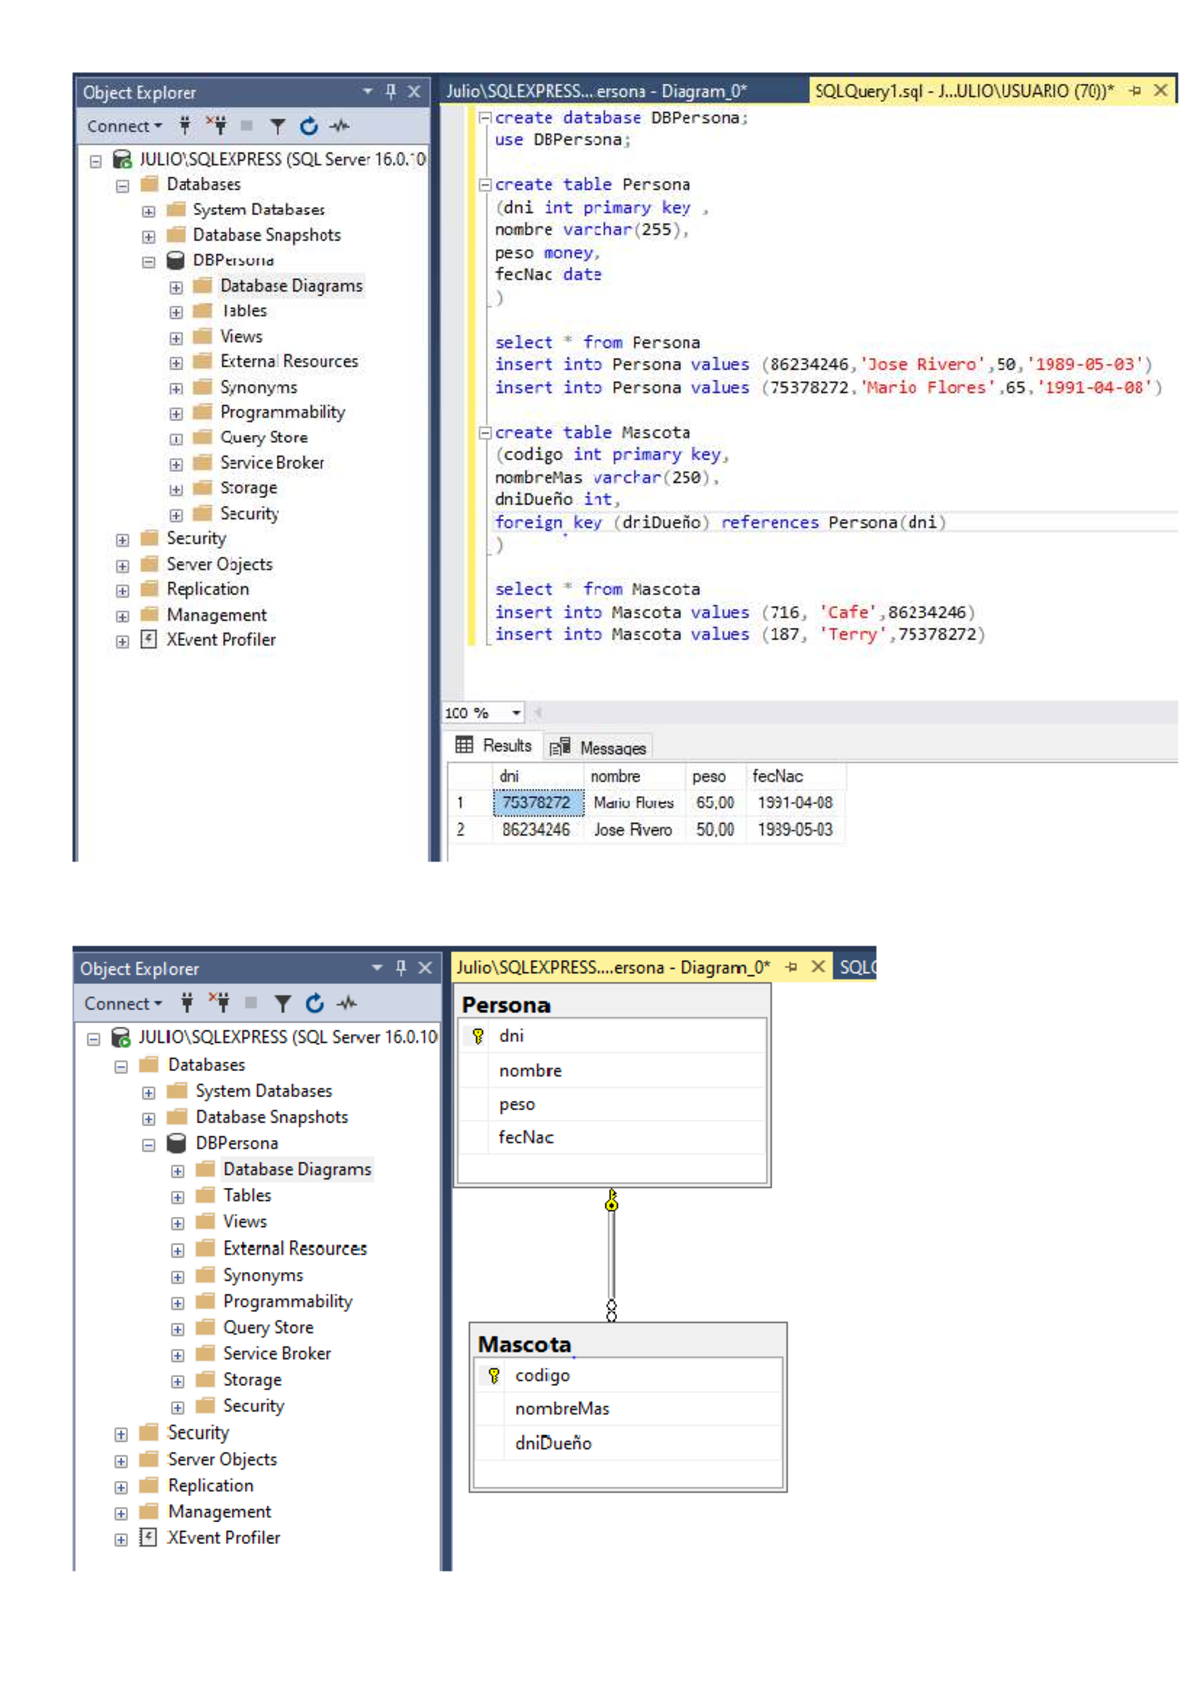Open Object Explorer window-position arrow in diagram screenshot
The height and width of the screenshot is (1696, 1200).
point(377,968)
